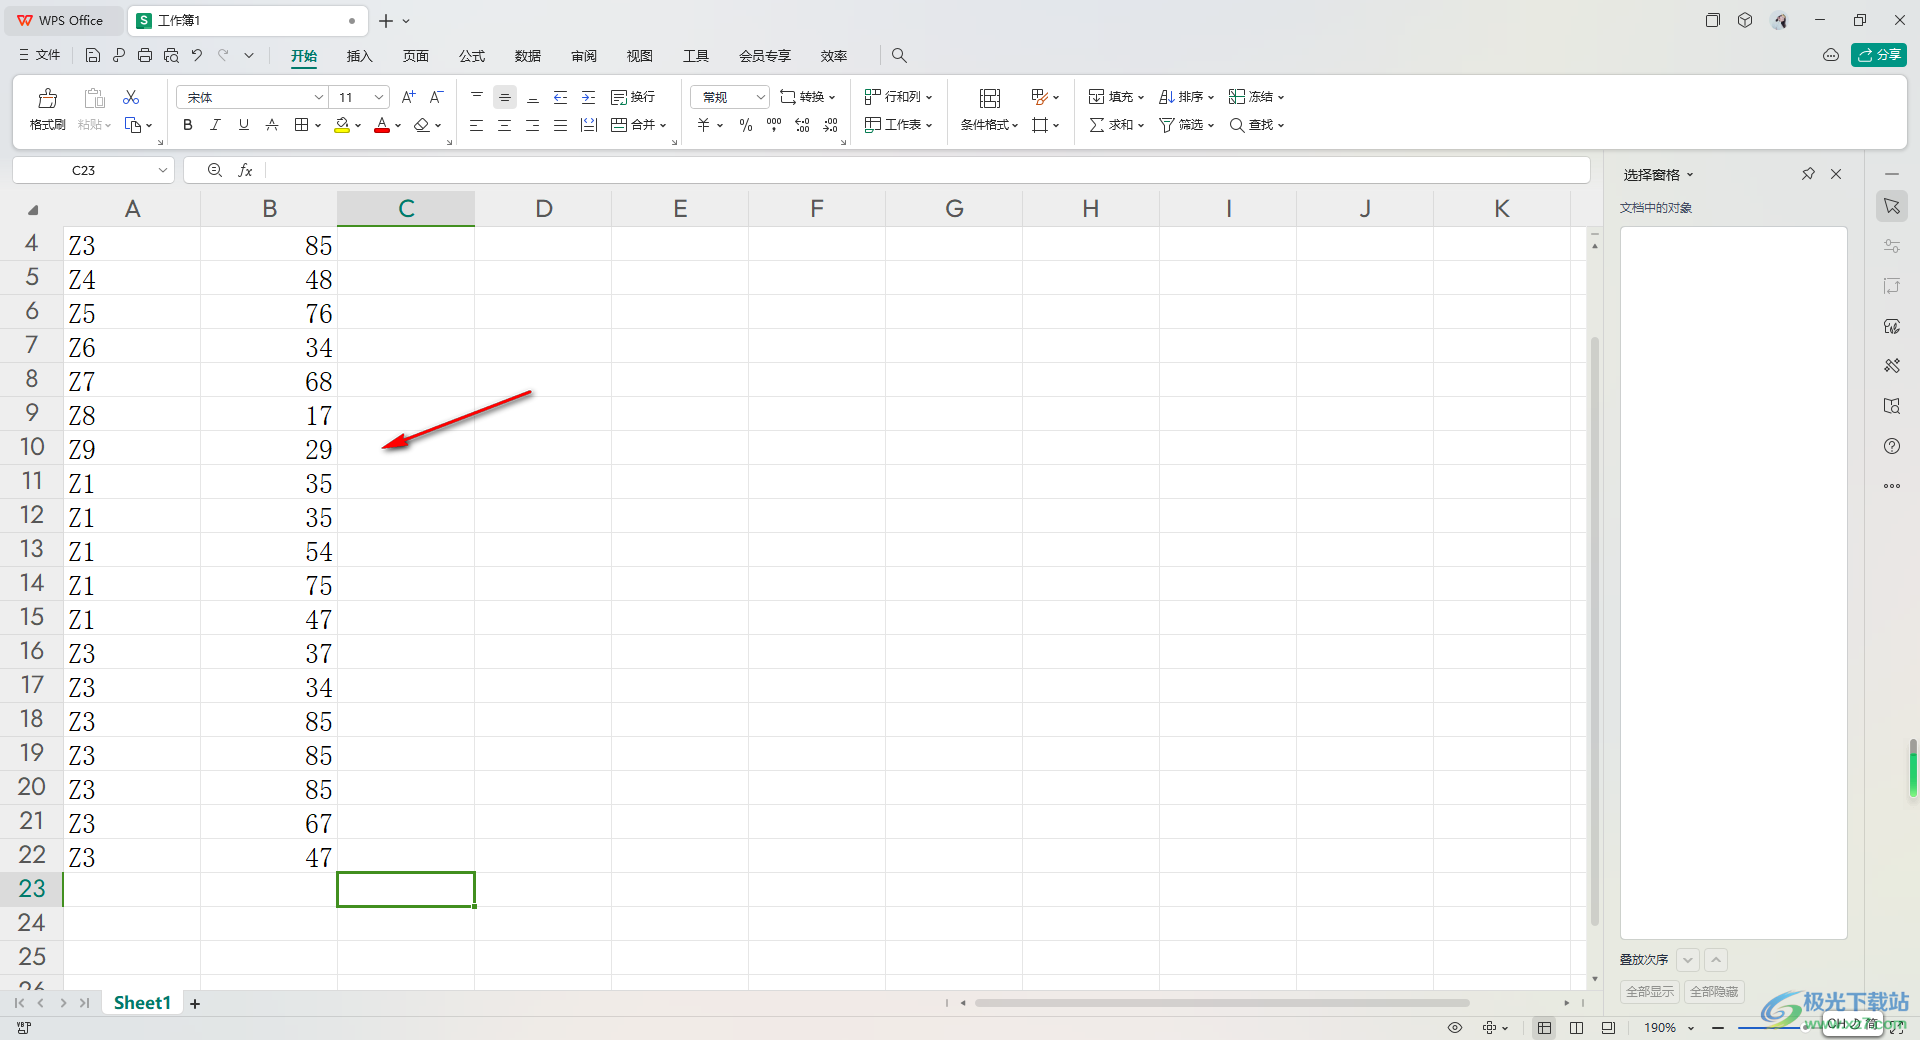Open the 数据 (Data) tab
The width and height of the screenshot is (1920, 1040).
528,56
